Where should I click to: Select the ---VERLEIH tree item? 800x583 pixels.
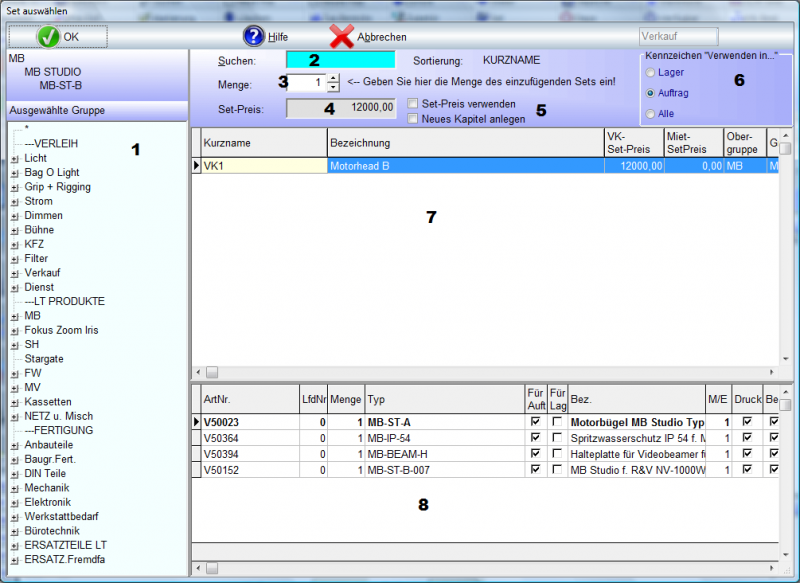point(51,143)
